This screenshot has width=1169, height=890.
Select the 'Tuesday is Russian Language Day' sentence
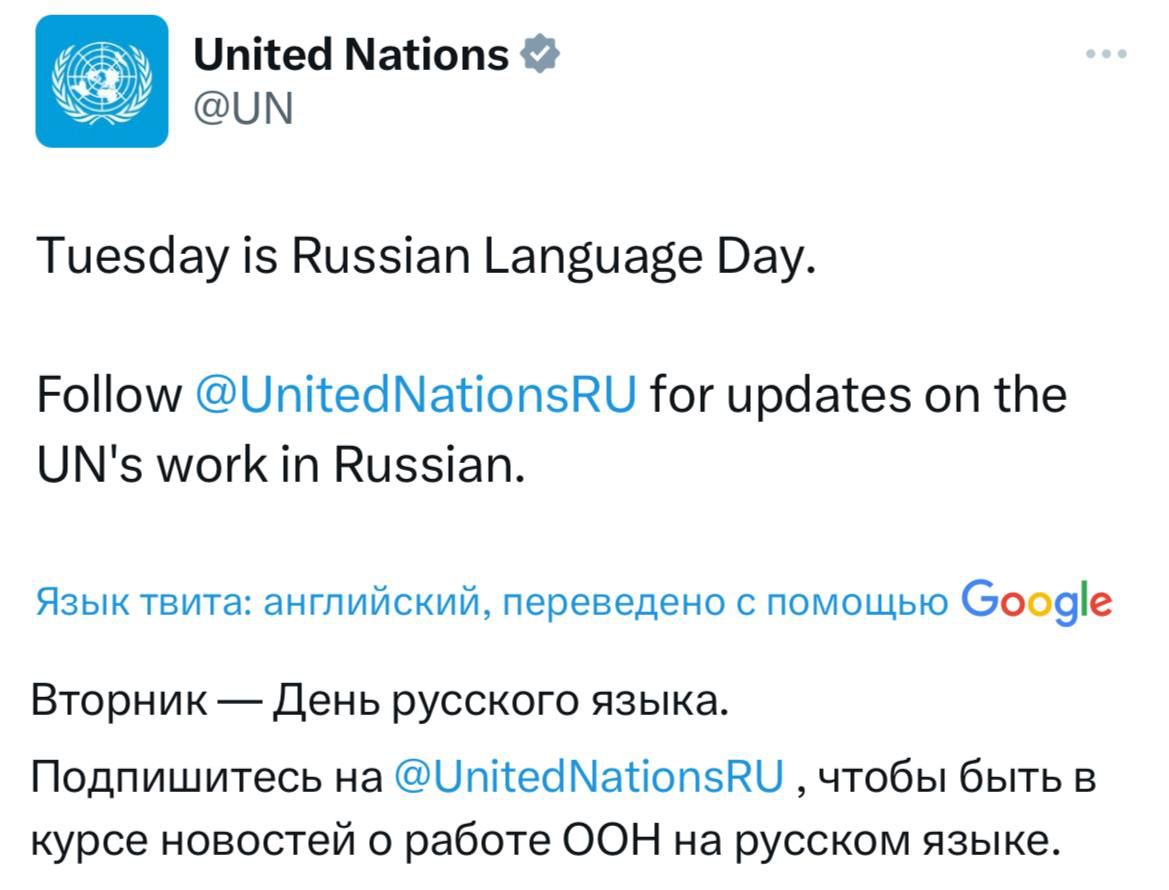(x=426, y=256)
